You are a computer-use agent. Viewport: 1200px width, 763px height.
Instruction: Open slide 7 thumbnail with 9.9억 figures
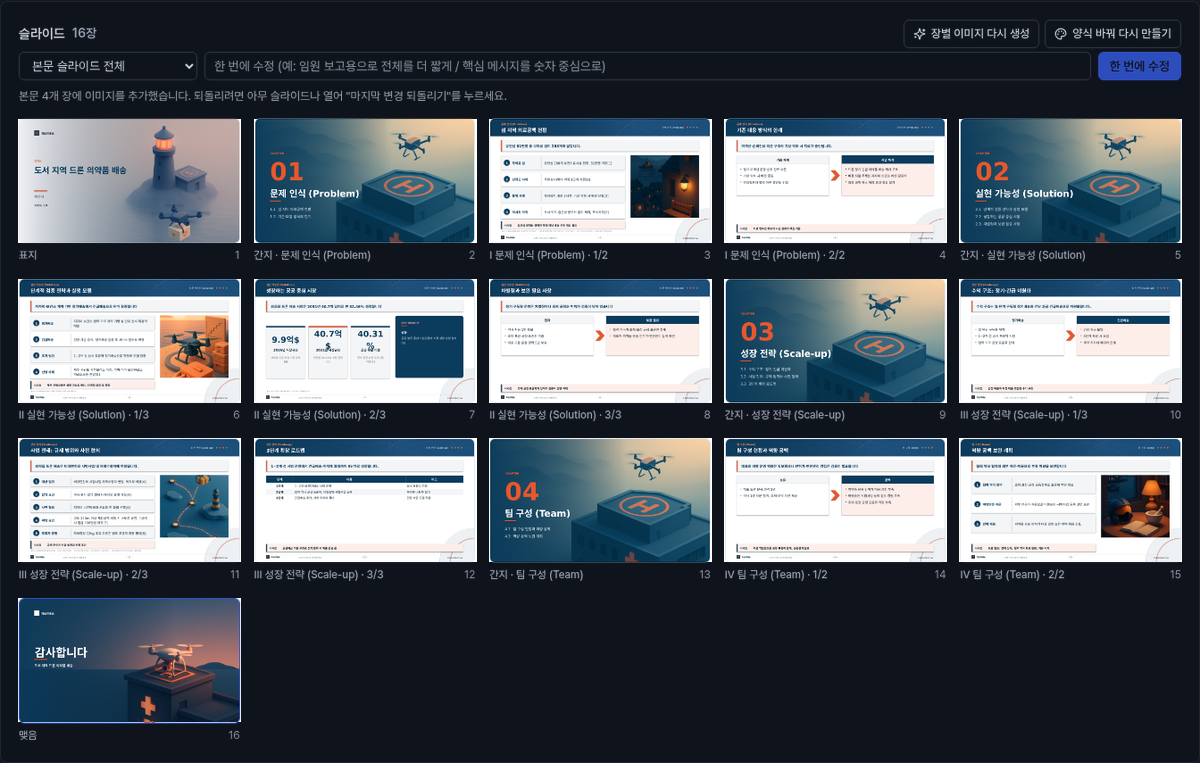pos(365,341)
